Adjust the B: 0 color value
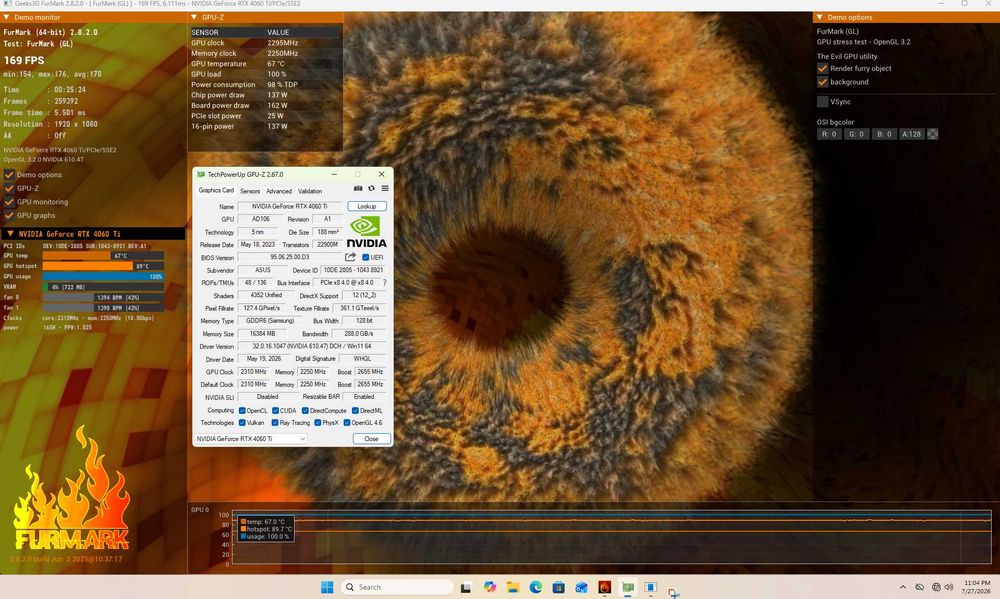1000x599 pixels. 883,134
